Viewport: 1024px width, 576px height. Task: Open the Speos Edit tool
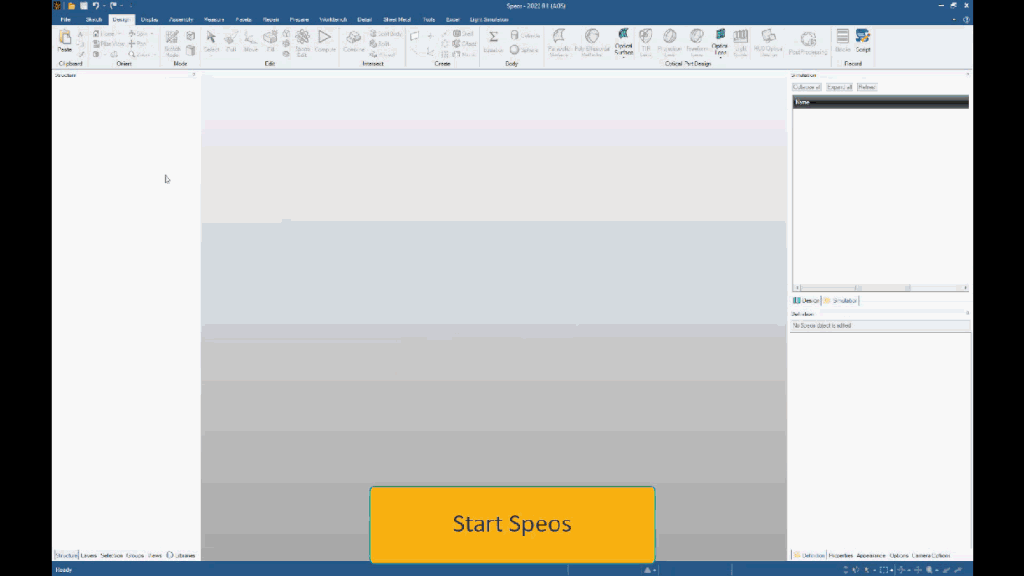coord(302,43)
